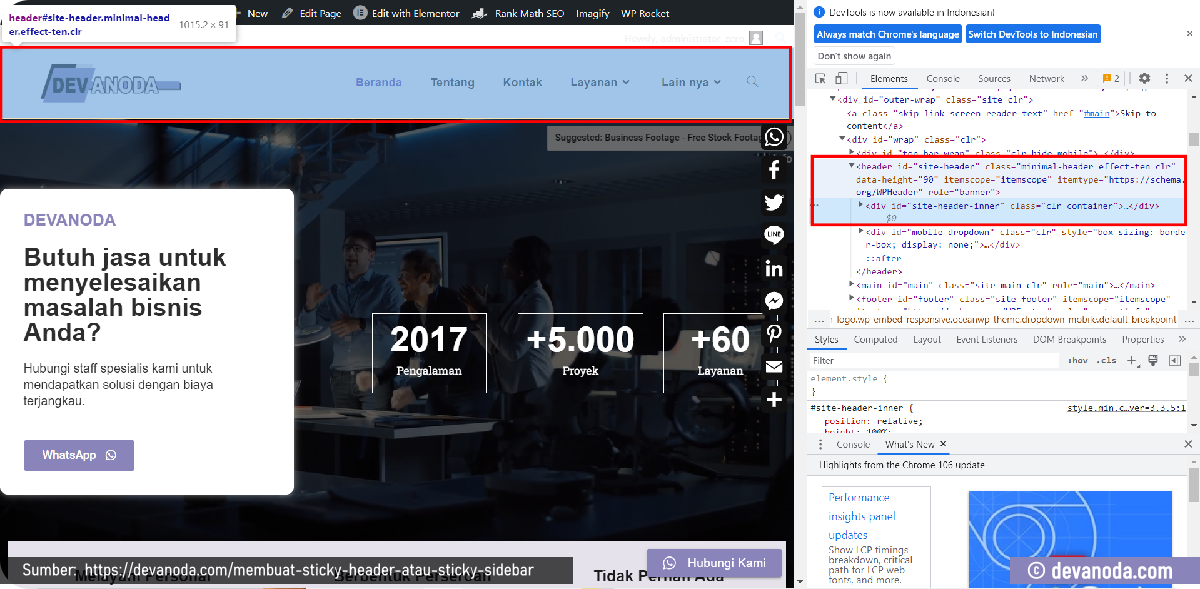1200x589 pixels.
Task: Close the What's New drawer tab
Action: (943, 444)
